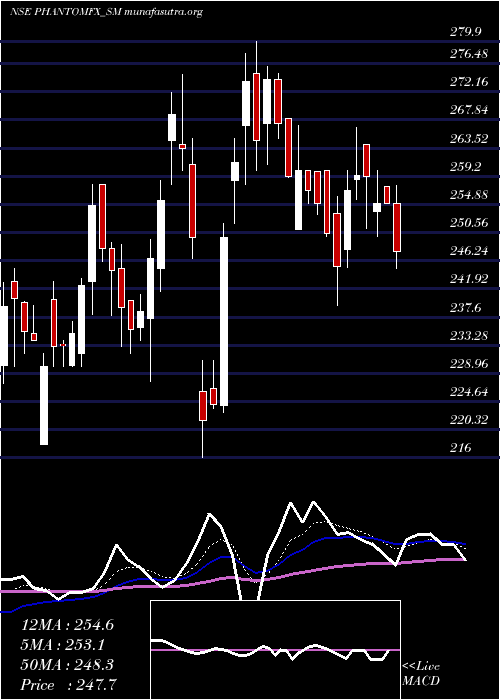Click inside the MACD inset chart panel
The height and width of the screenshot is (700, 500).
275,650
